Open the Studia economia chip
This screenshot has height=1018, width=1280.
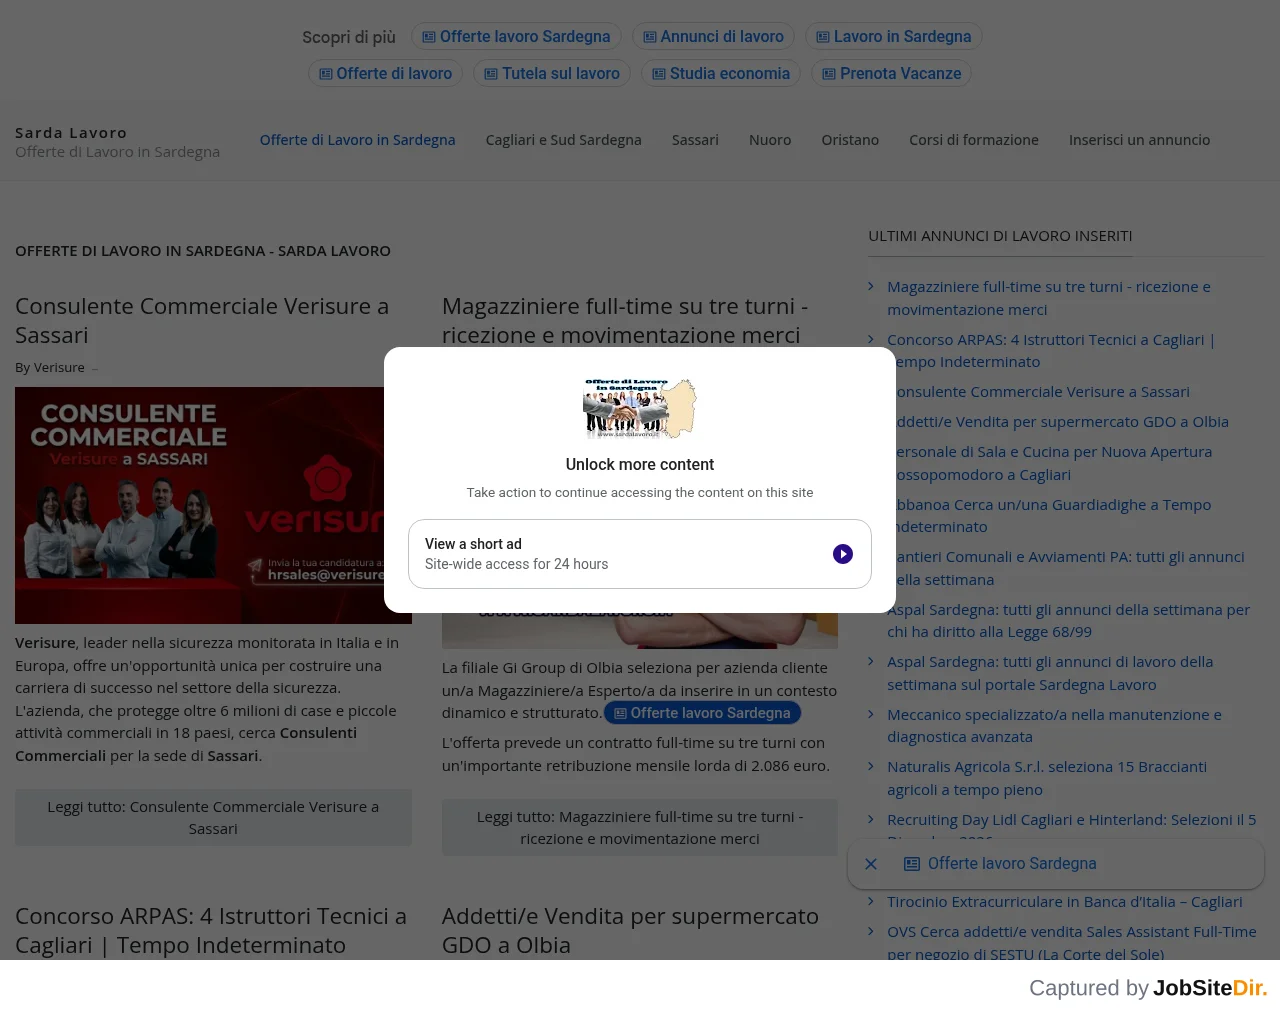[x=721, y=74]
